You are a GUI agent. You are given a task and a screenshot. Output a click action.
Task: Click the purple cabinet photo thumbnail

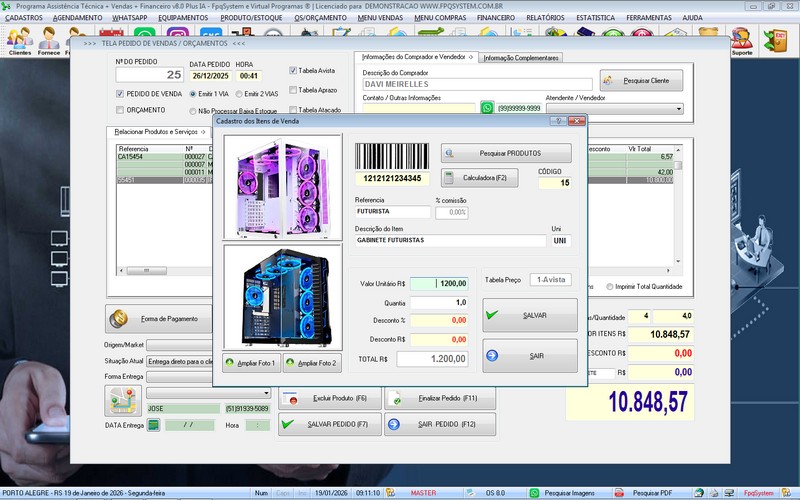(x=283, y=187)
